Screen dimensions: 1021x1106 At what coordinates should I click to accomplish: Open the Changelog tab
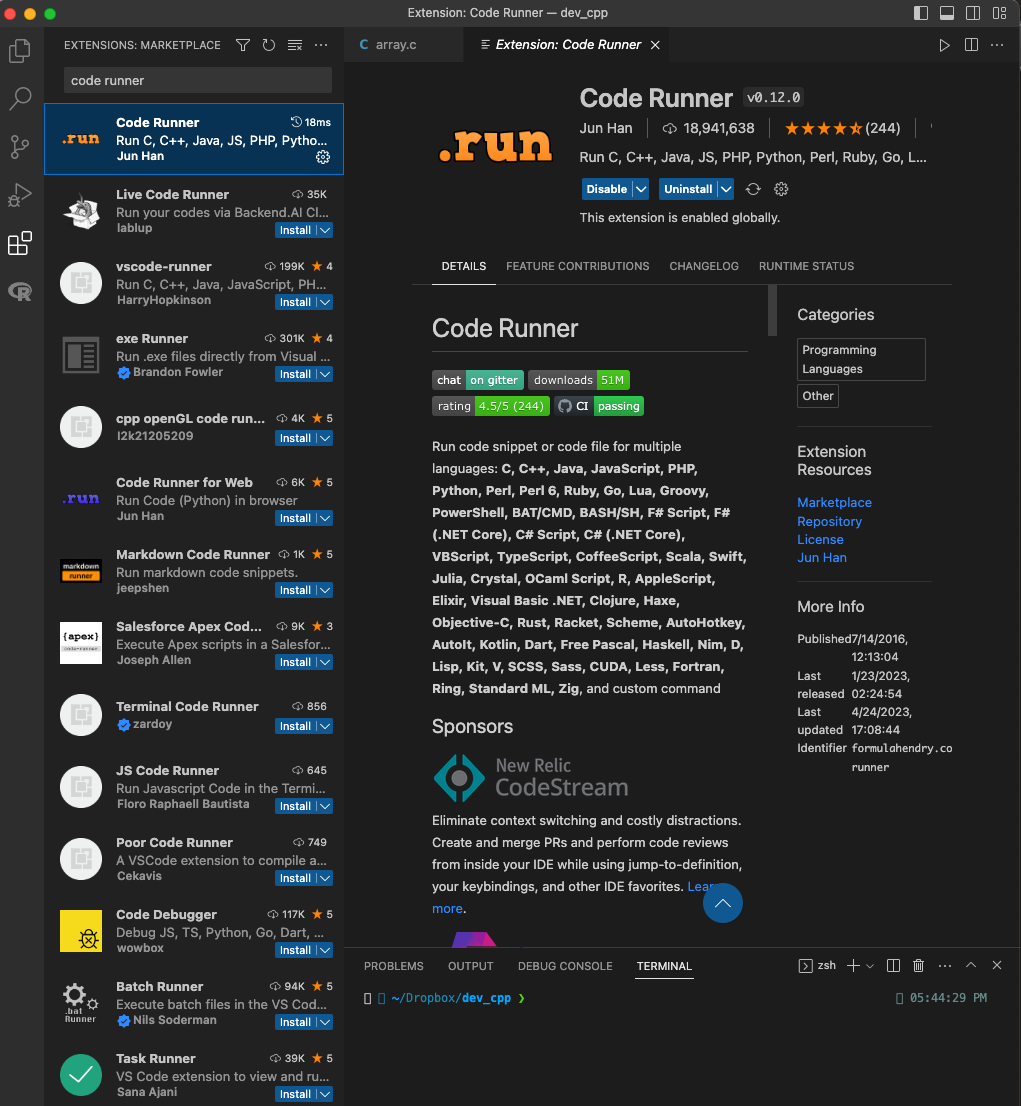click(703, 266)
